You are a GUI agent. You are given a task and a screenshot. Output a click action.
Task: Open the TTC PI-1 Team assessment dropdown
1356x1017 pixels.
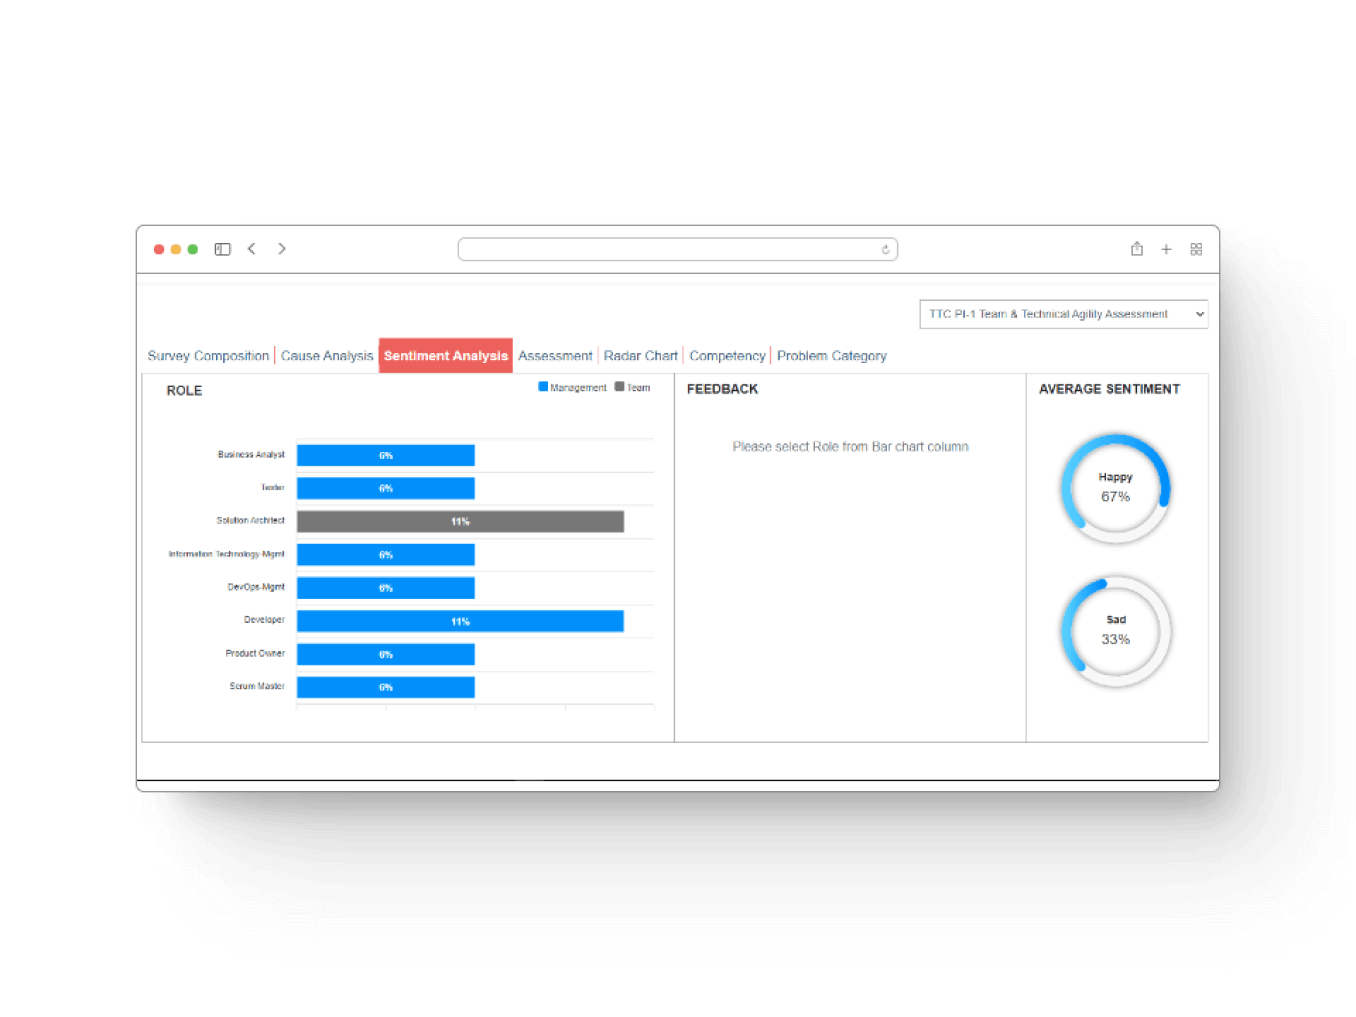[x=1064, y=314]
